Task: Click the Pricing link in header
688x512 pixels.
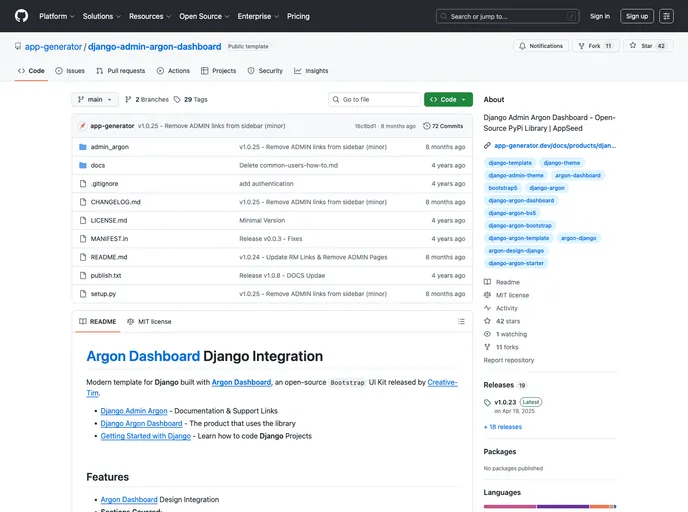Action: pos(298,16)
